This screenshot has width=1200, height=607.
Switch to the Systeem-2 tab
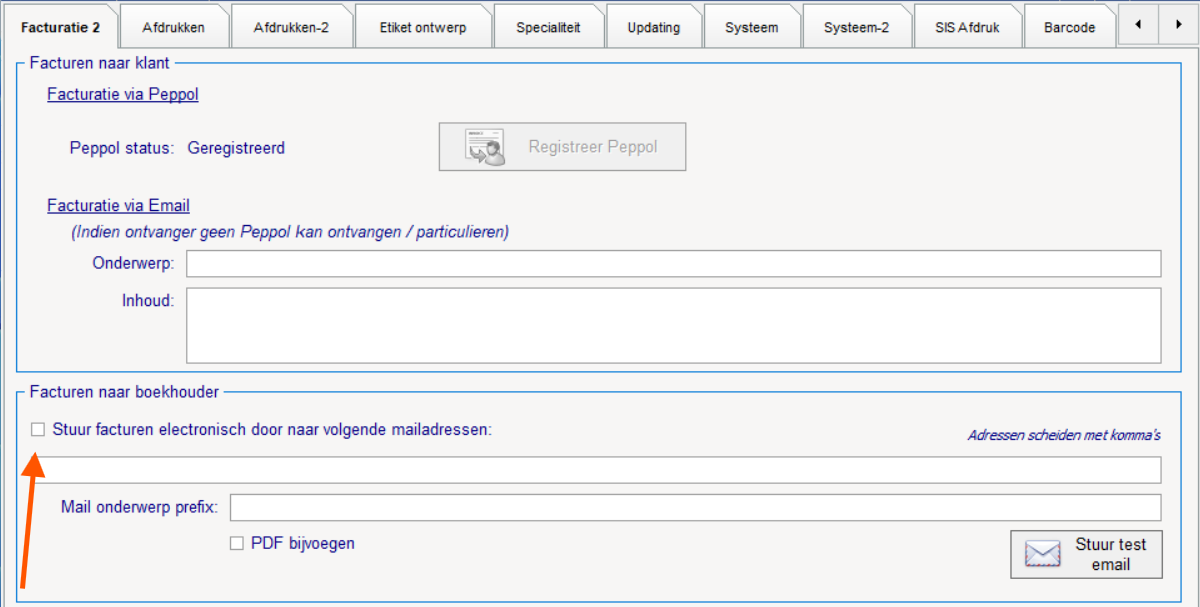tap(856, 27)
